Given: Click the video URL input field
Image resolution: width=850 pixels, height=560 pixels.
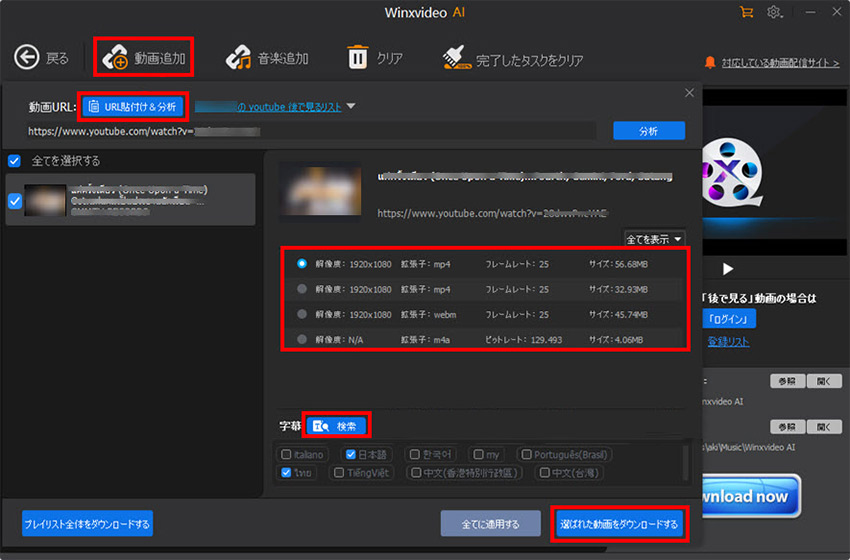Looking at the screenshot, I should pyautogui.click(x=312, y=131).
